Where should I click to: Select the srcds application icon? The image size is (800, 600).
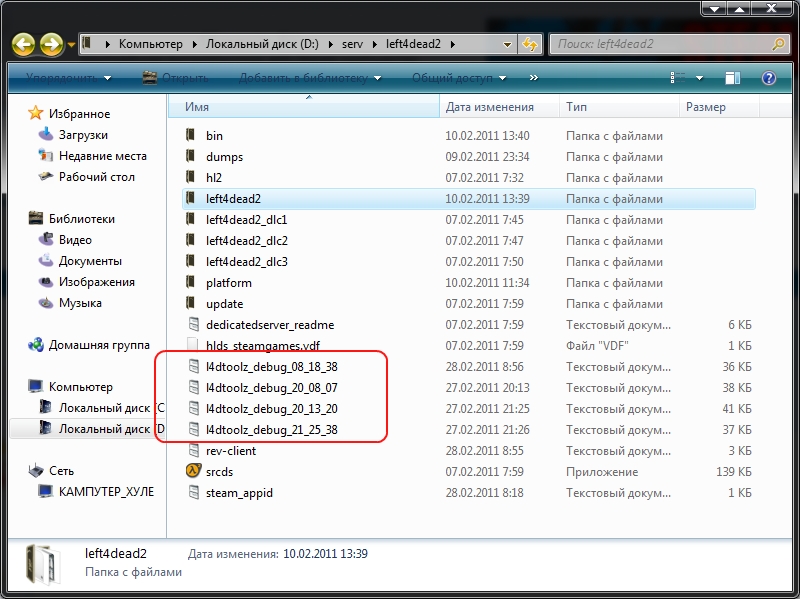coord(193,470)
